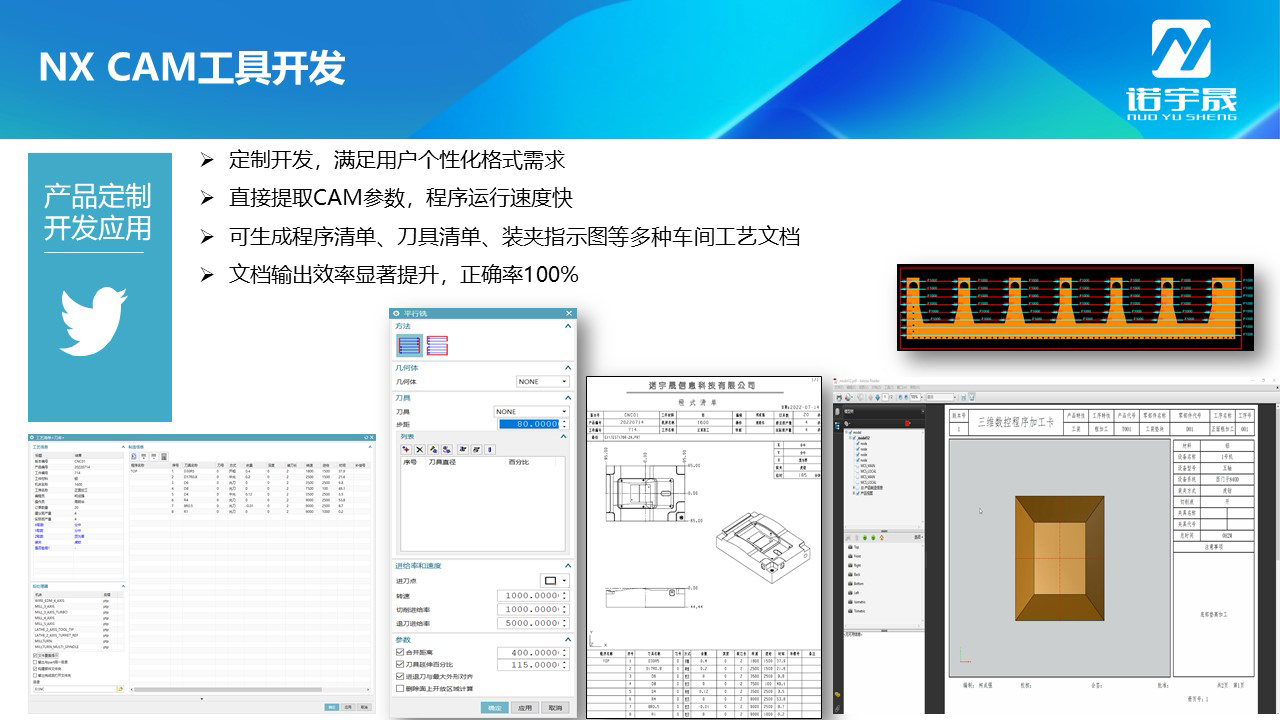Select the Front view in the views list
Image resolution: width=1280 pixels, height=720 pixels.
tap(855, 557)
